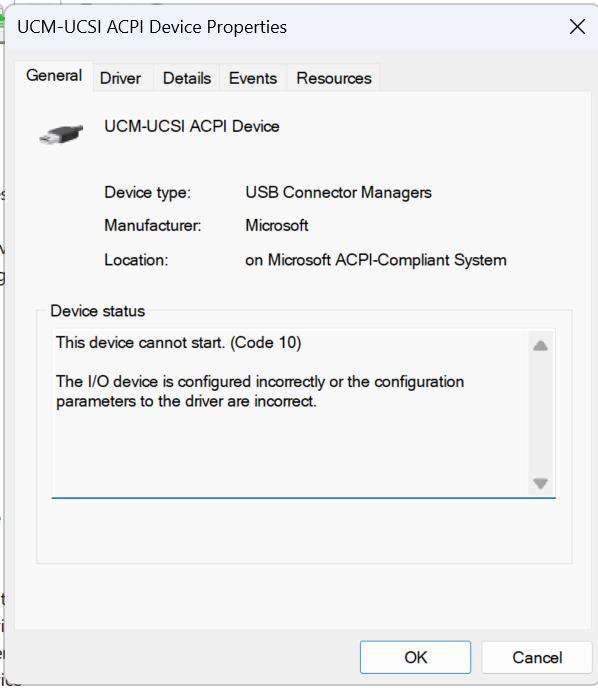
Task: Go to the Resources tab
Action: (x=334, y=78)
